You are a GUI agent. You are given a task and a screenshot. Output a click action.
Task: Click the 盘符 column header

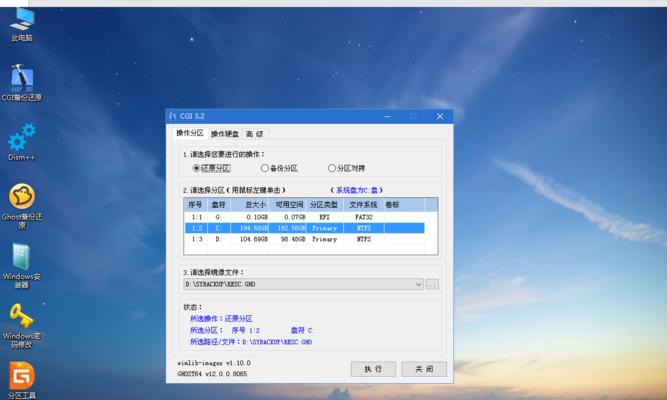click(x=219, y=205)
